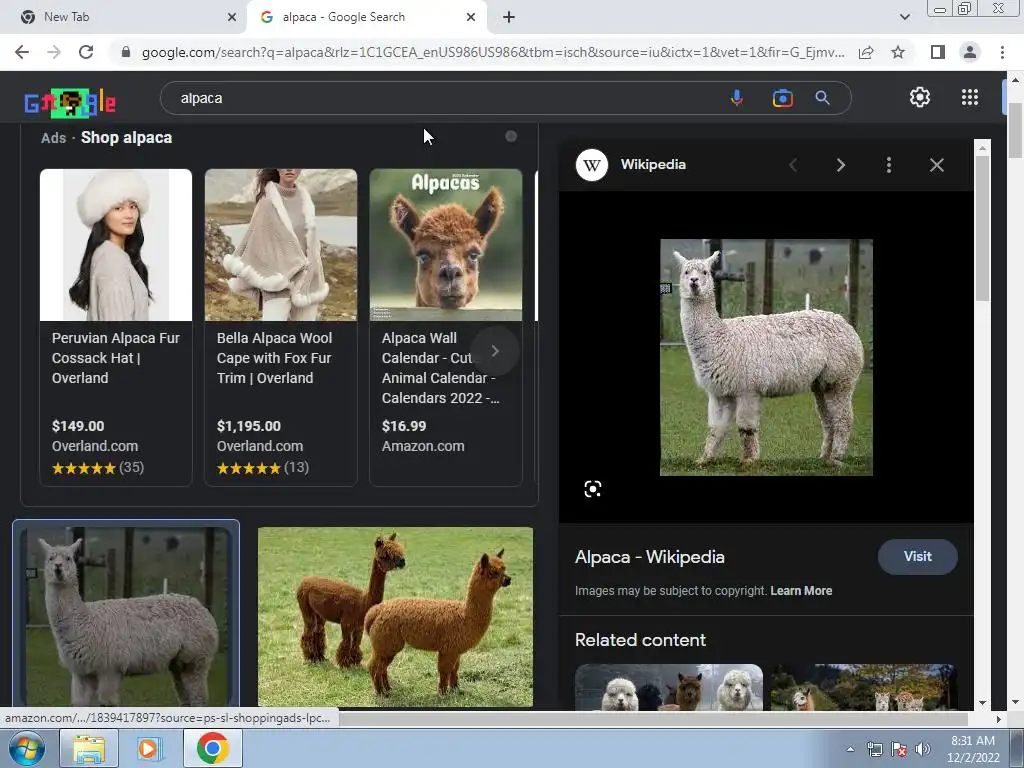Open the Google apps grid
The image size is (1024, 768).
coord(970,97)
